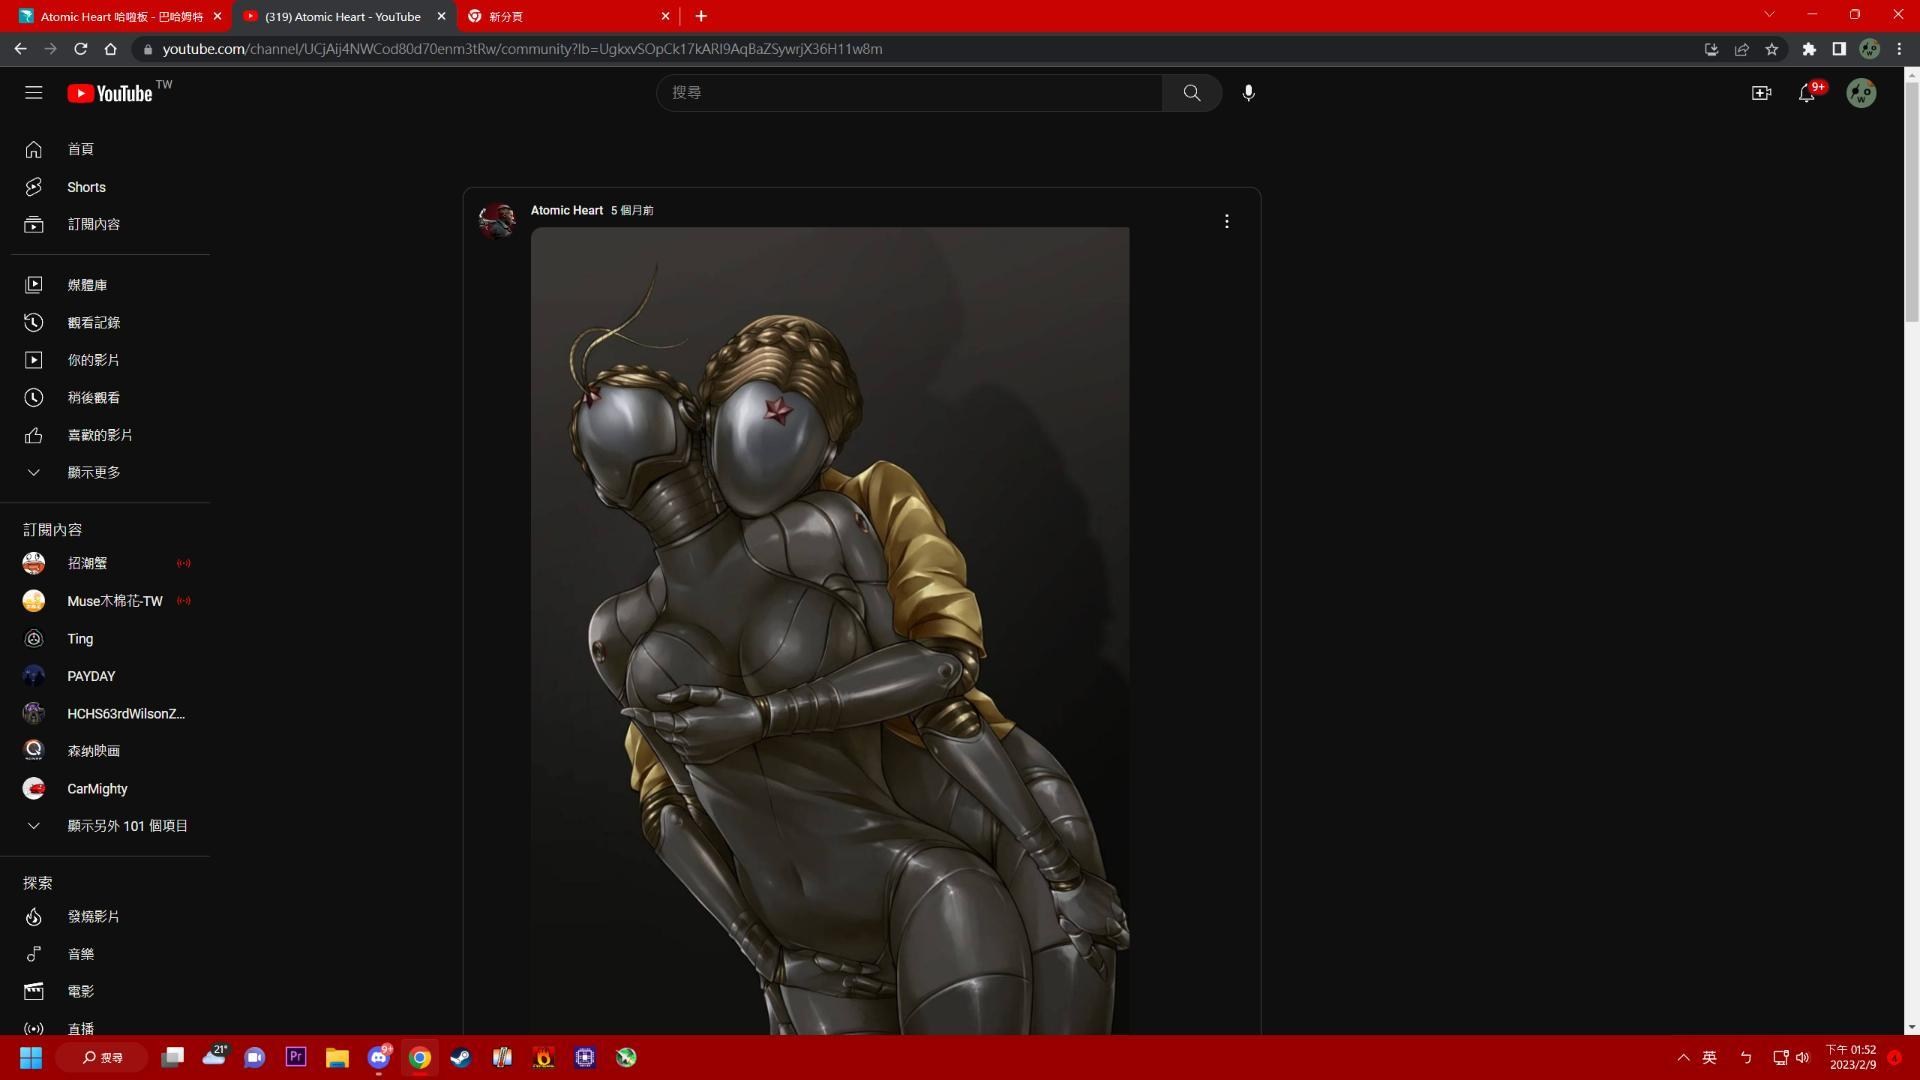The height and width of the screenshot is (1080, 1920).
Task: Open the 直播 live streams section
Action: pos(79,1027)
